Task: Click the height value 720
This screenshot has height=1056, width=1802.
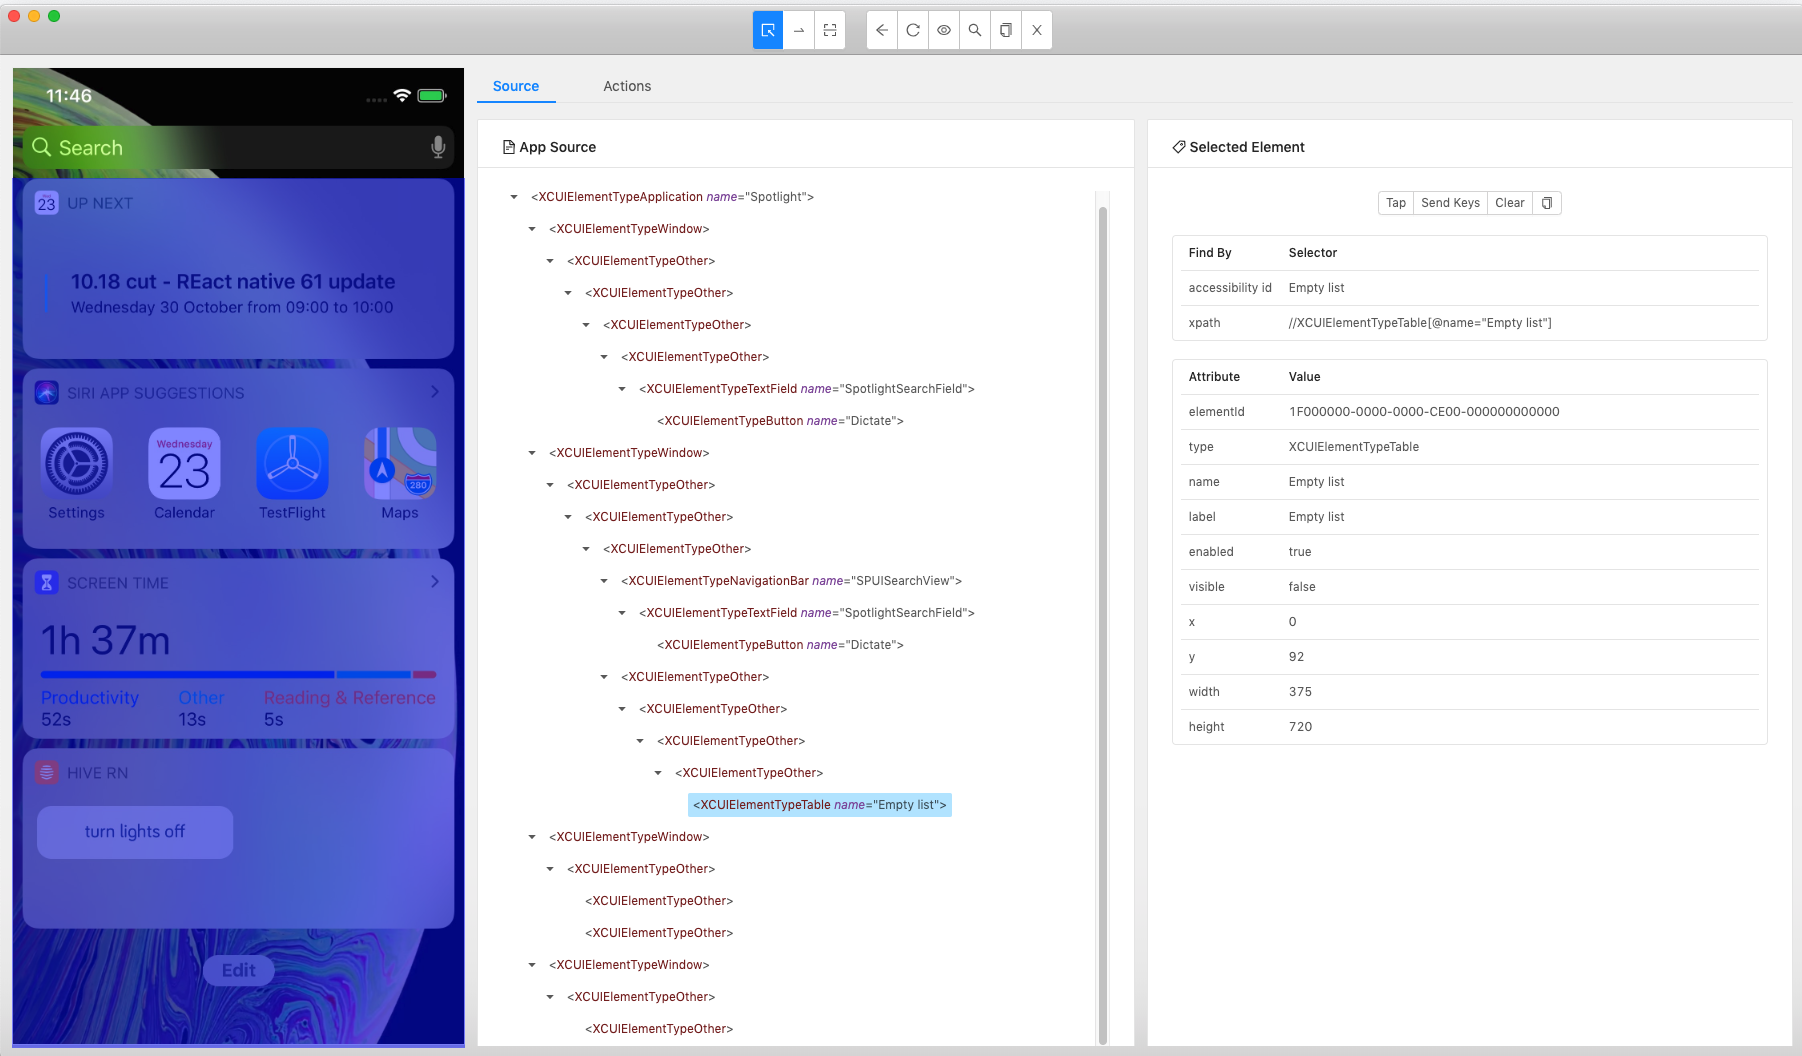Action: [x=1300, y=727]
